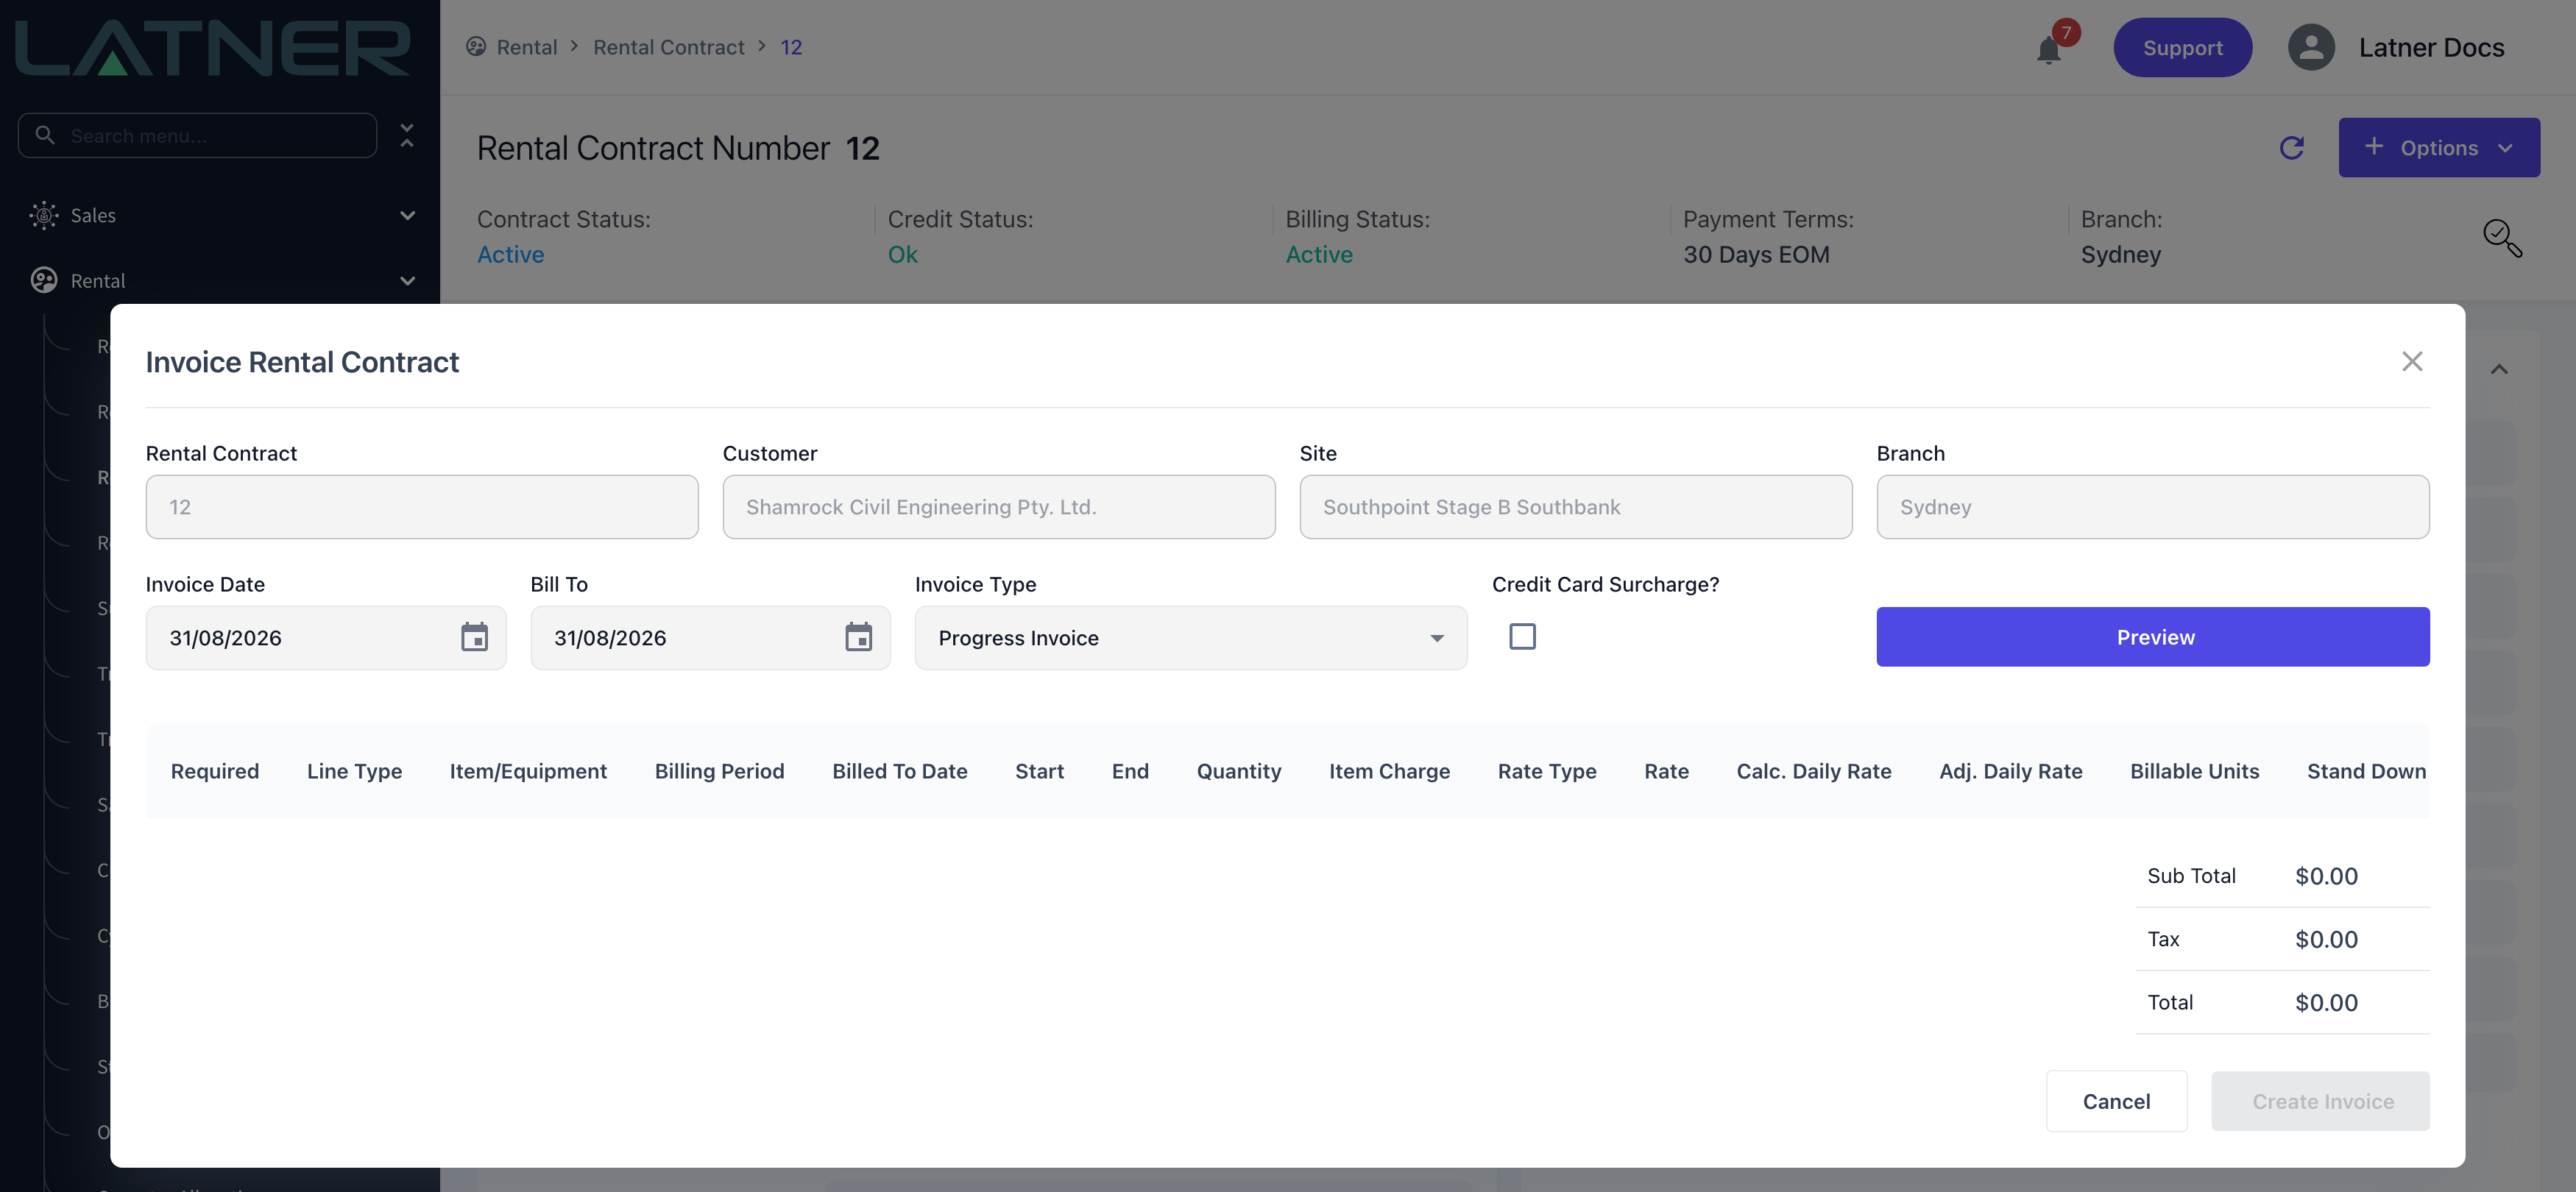Click the Rate column header
The height and width of the screenshot is (1192, 2576).
1666,771
